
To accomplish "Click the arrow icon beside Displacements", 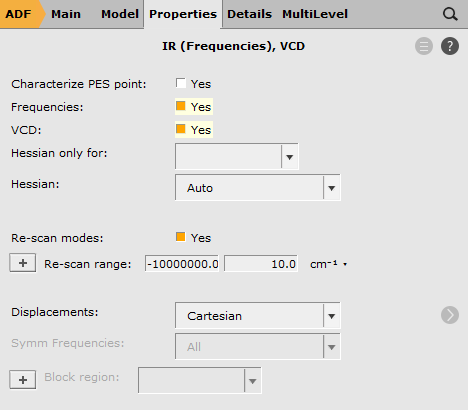I will [x=450, y=315].
